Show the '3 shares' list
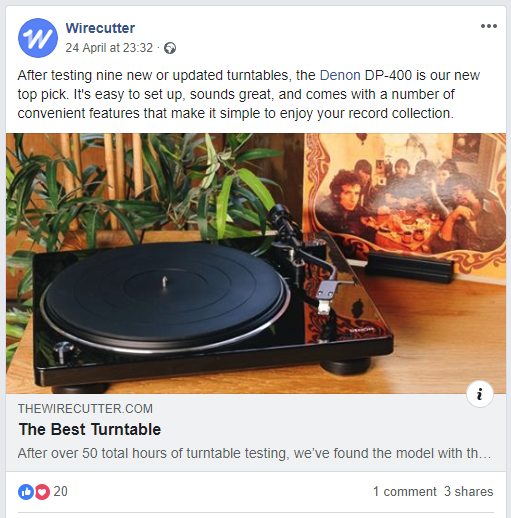The image size is (511, 518). (x=468, y=491)
